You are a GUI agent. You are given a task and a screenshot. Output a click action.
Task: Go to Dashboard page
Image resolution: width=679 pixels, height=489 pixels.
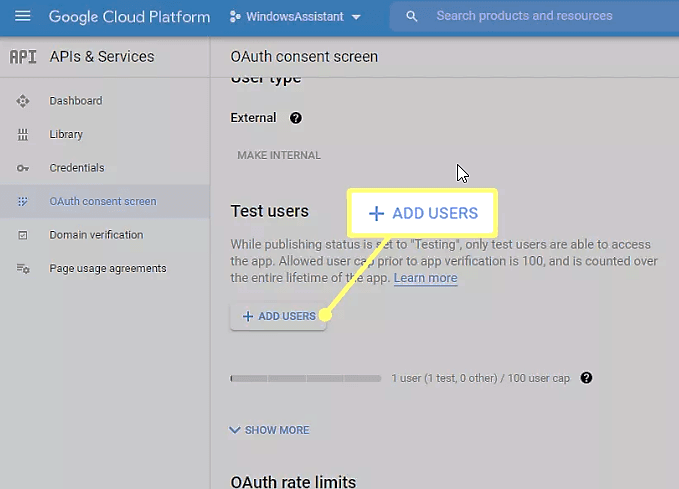tap(76, 101)
